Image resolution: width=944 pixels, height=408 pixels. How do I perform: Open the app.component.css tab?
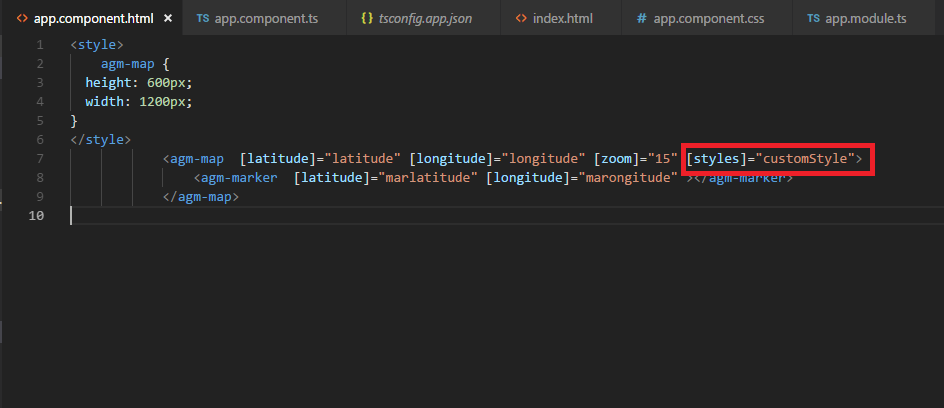pyautogui.click(x=706, y=18)
